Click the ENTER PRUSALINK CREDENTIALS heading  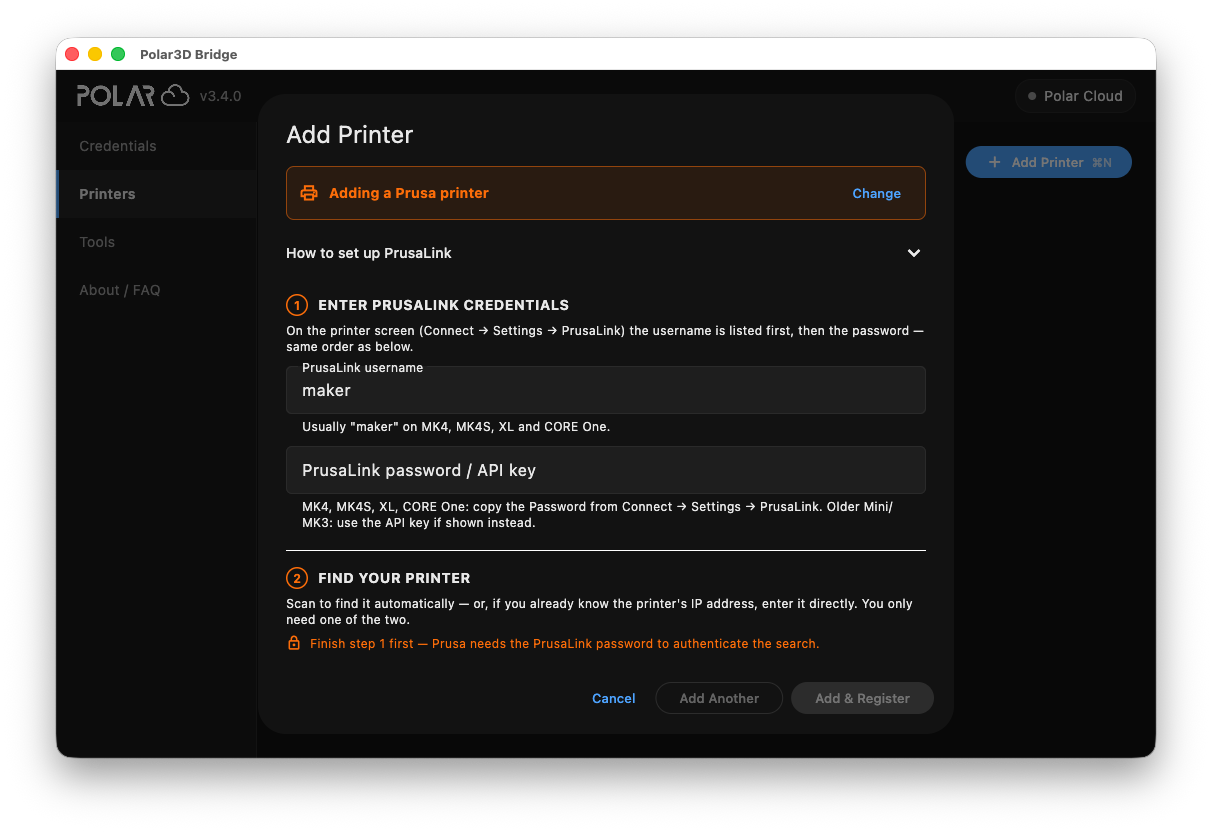443,305
